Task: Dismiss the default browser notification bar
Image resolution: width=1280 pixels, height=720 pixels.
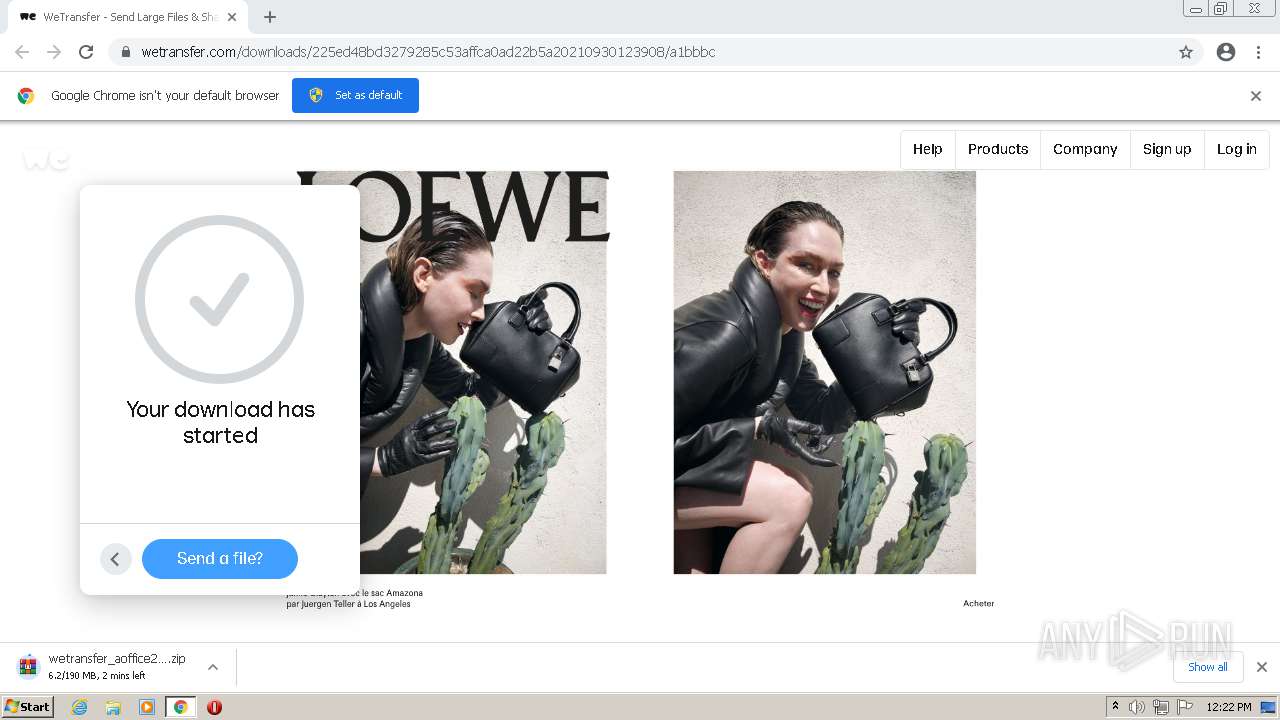Action: tap(1256, 96)
